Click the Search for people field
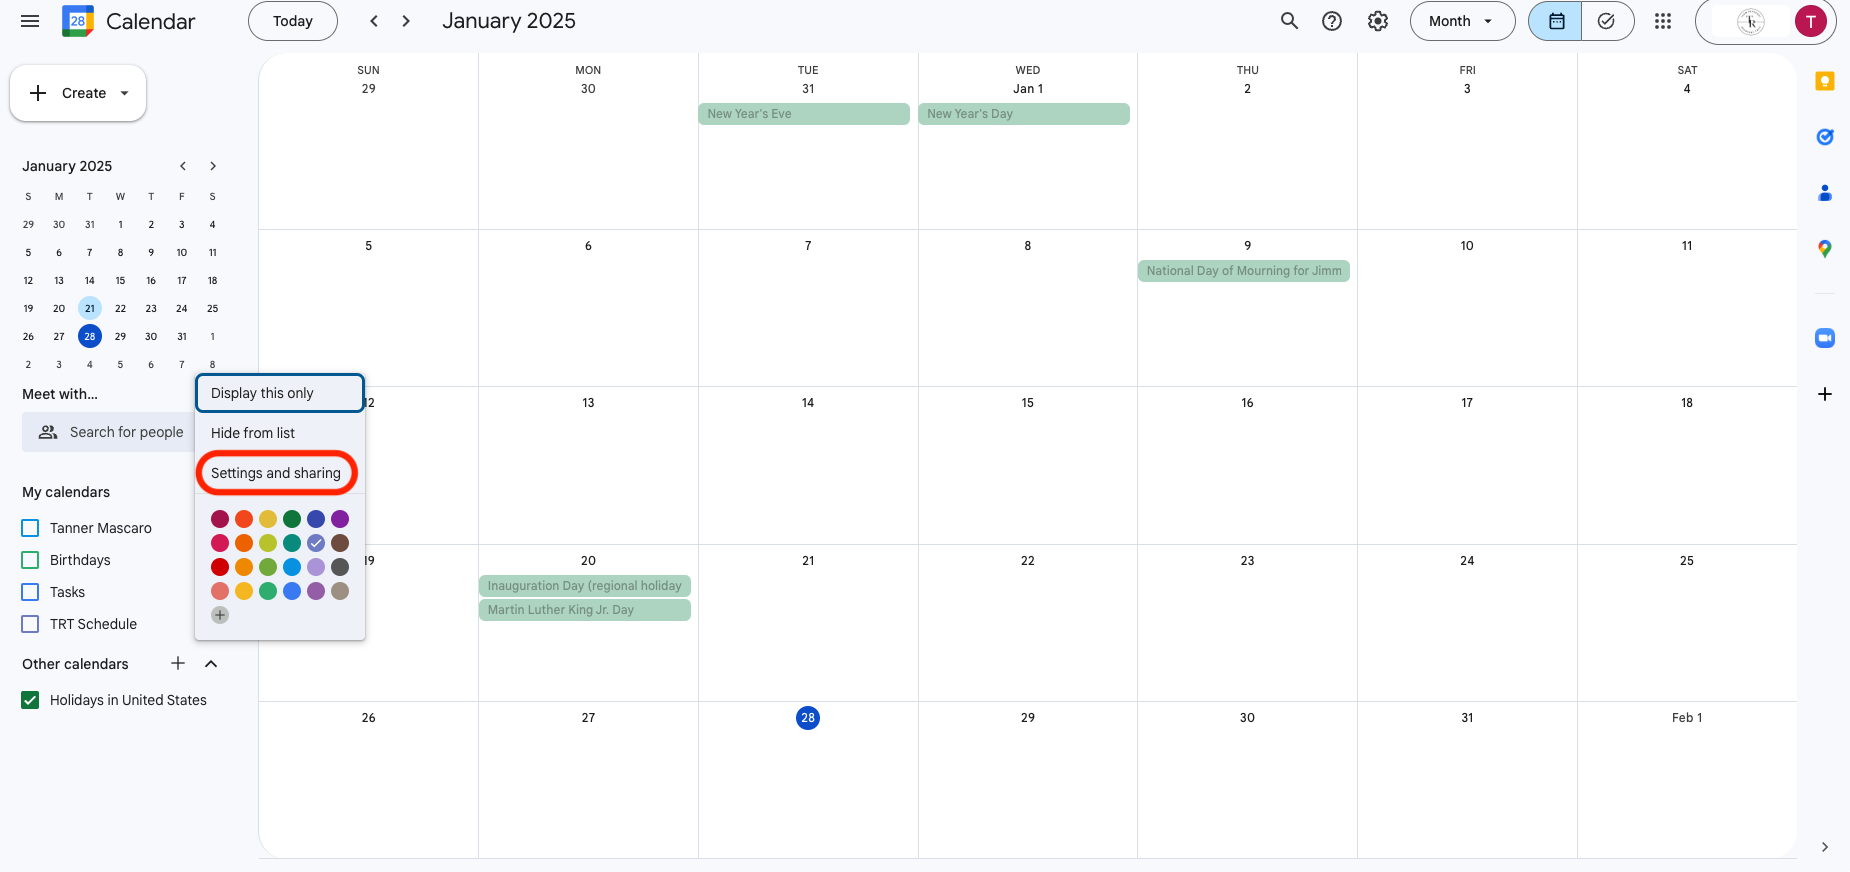The image size is (1850, 872). click(x=110, y=432)
